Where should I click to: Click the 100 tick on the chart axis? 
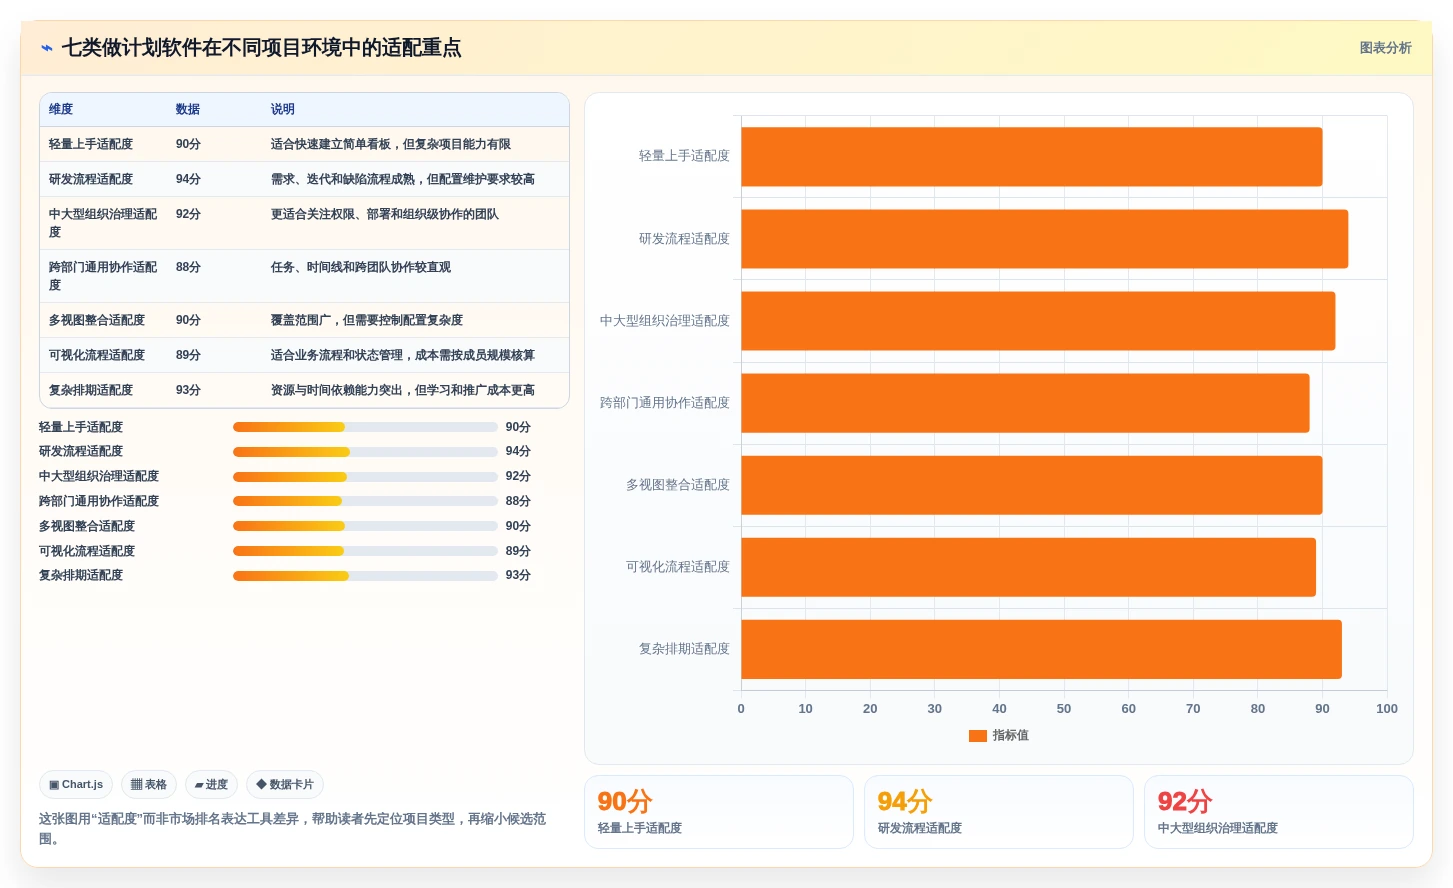click(x=1387, y=709)
